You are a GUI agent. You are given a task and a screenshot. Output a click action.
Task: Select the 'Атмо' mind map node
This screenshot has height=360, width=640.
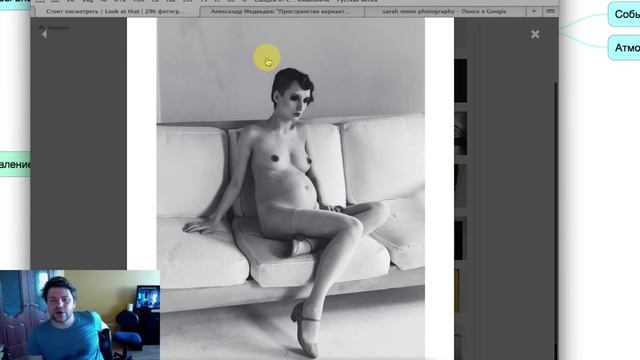(624, 48)
